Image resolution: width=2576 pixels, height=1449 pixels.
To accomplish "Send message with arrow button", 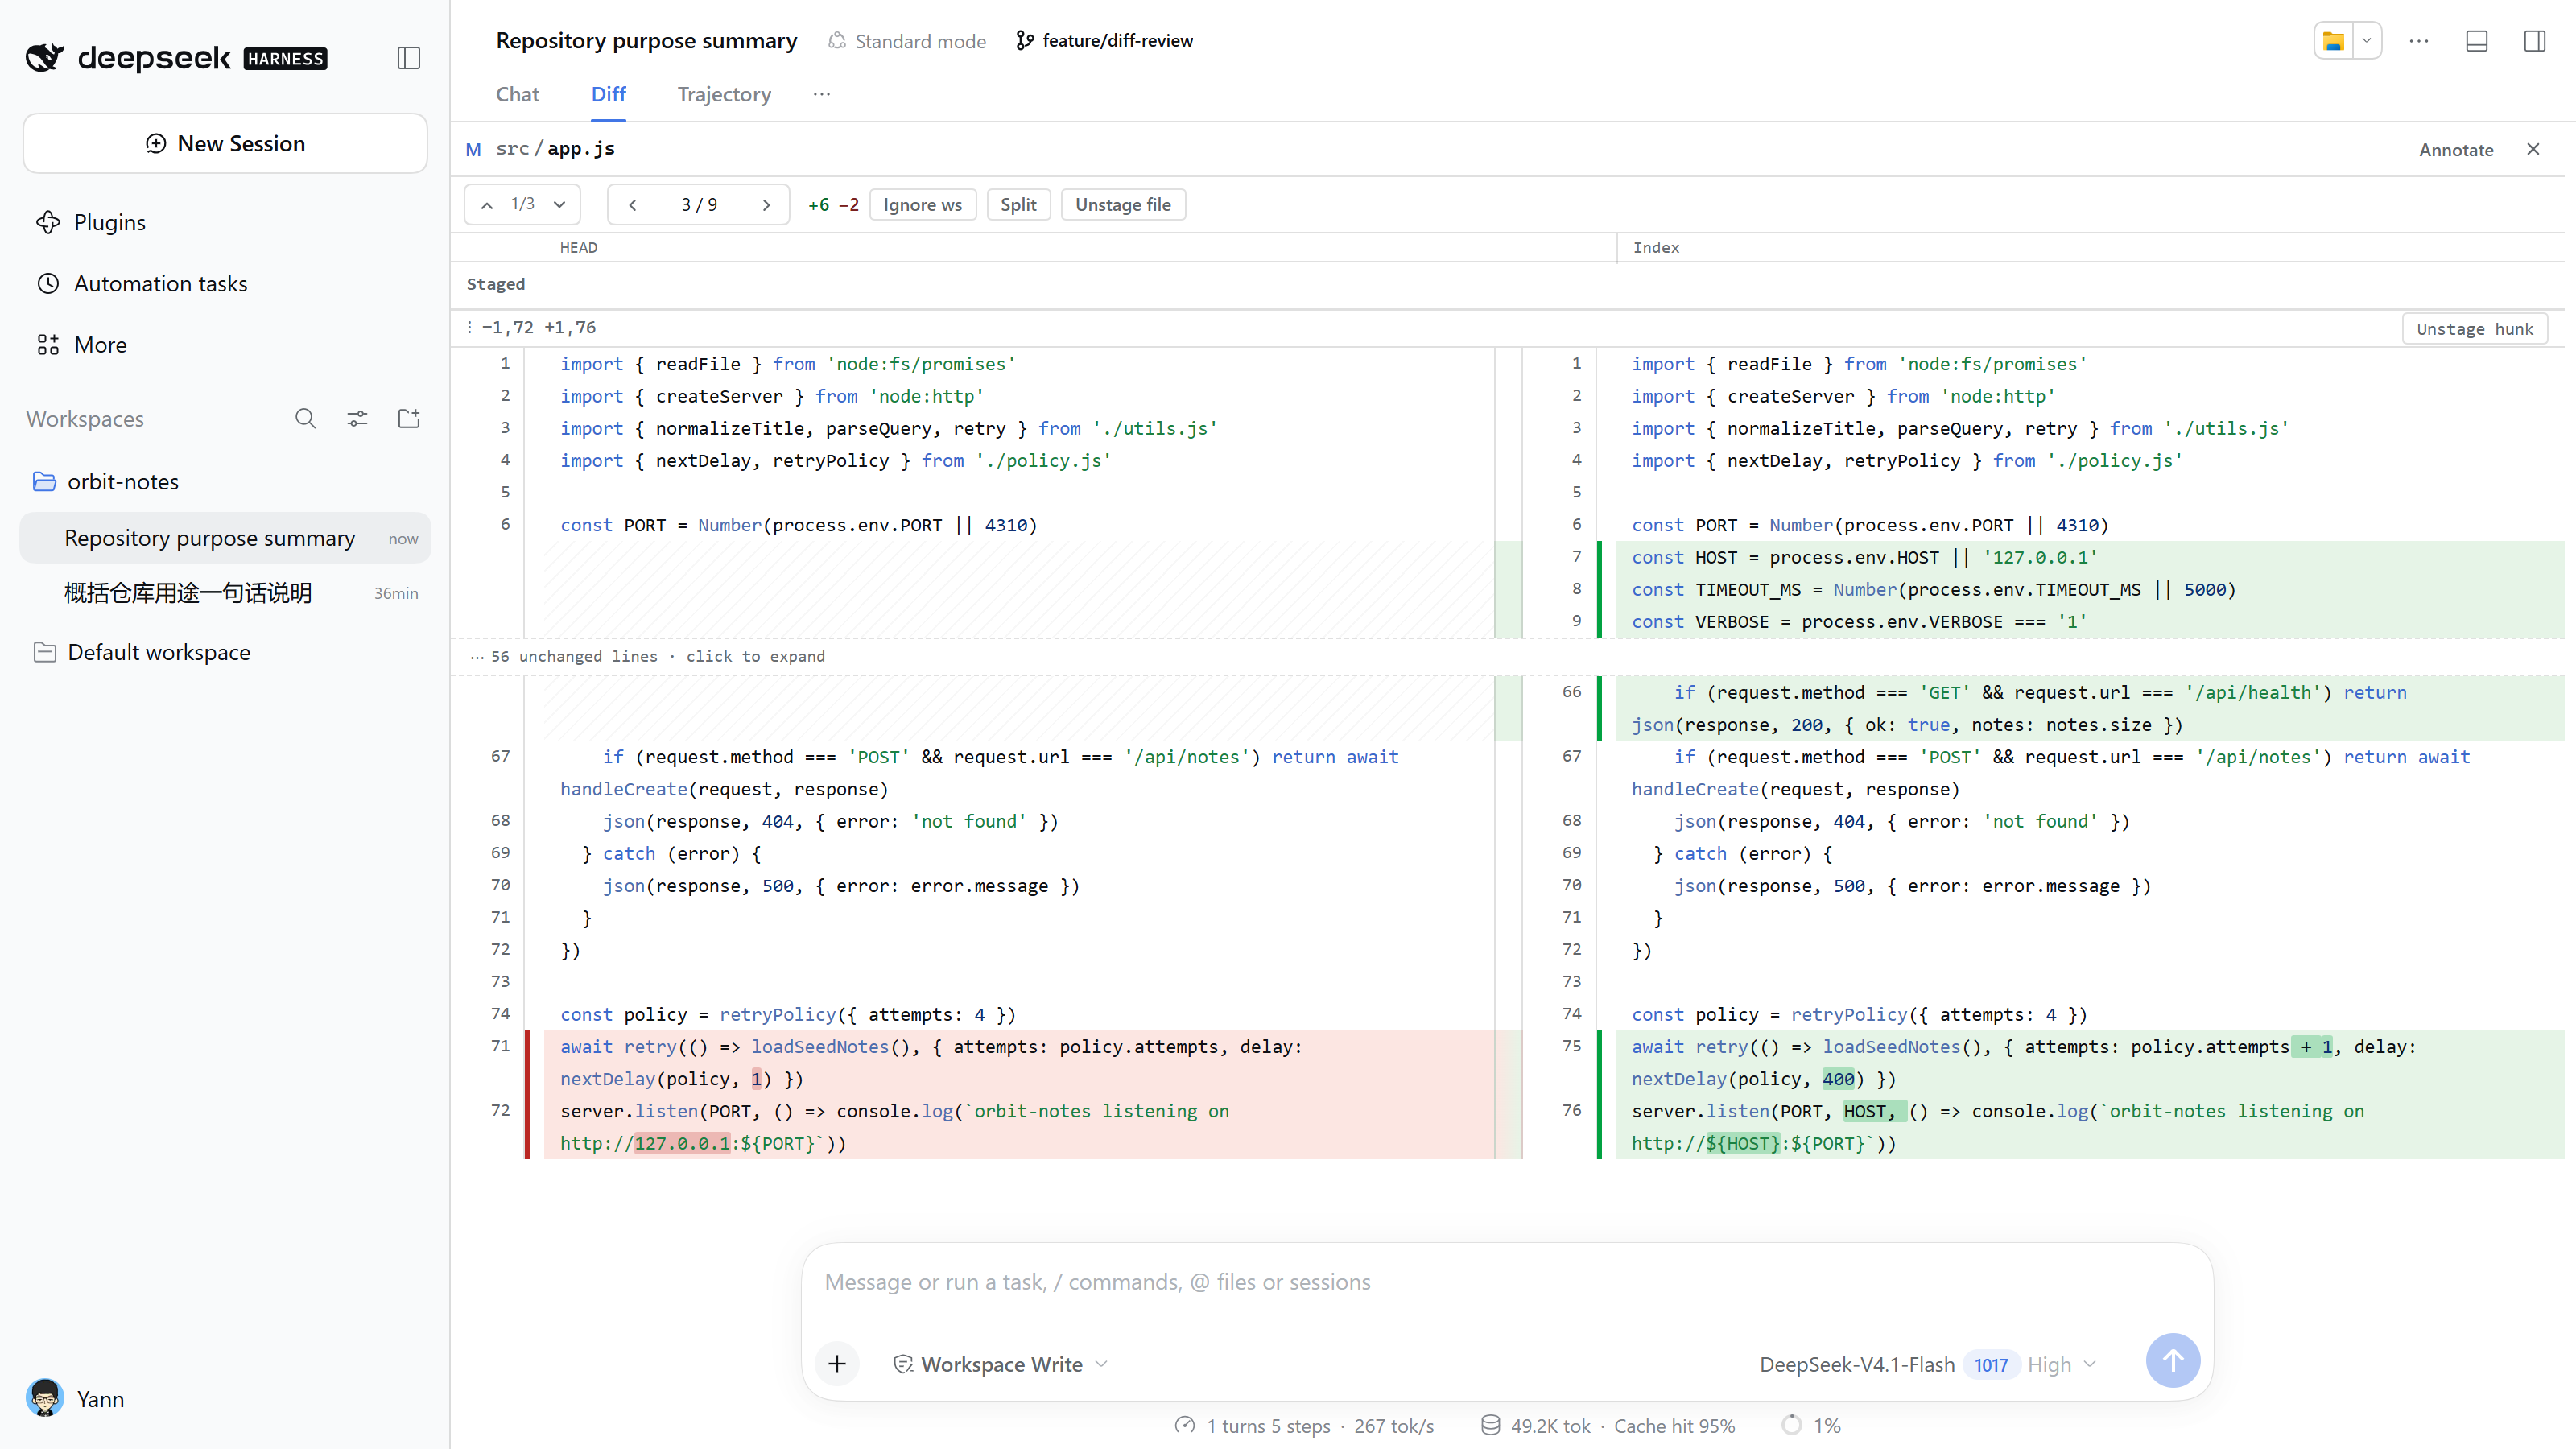I will coord(2172,1360).
